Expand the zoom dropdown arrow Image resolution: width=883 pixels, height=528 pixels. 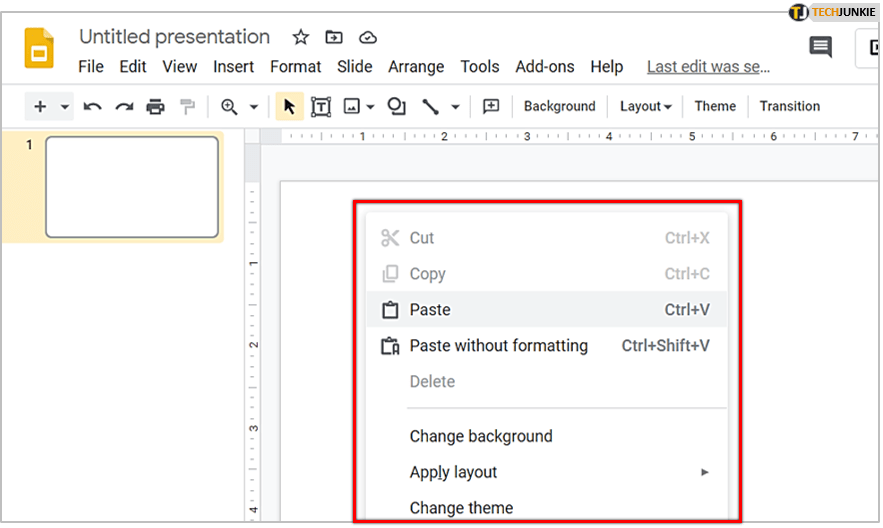pyautogui.click(x=254, y=107)
